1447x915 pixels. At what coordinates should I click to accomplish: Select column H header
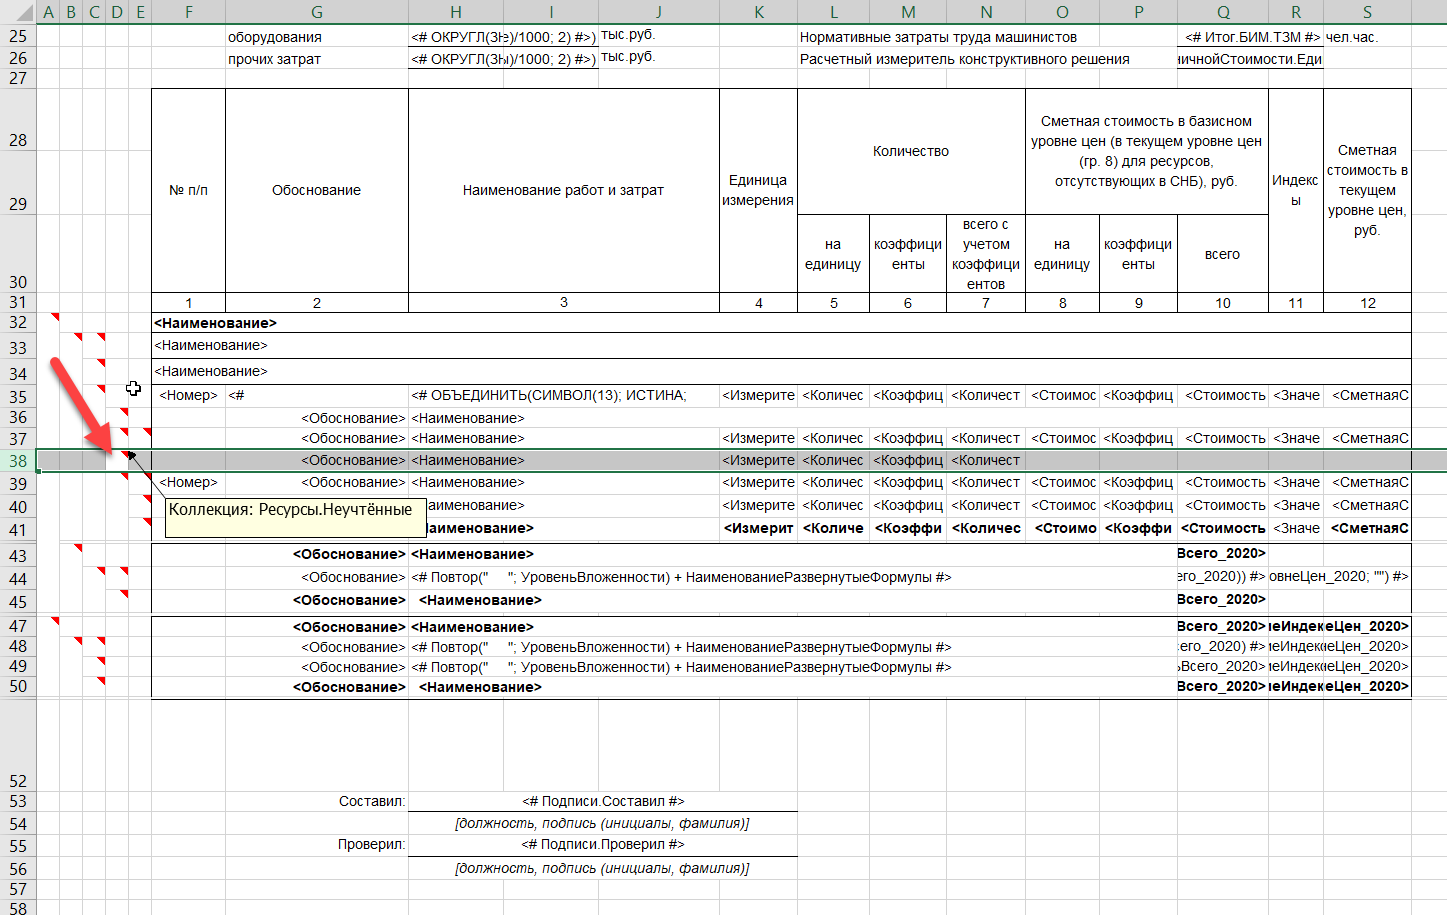(x=456, y=12)
